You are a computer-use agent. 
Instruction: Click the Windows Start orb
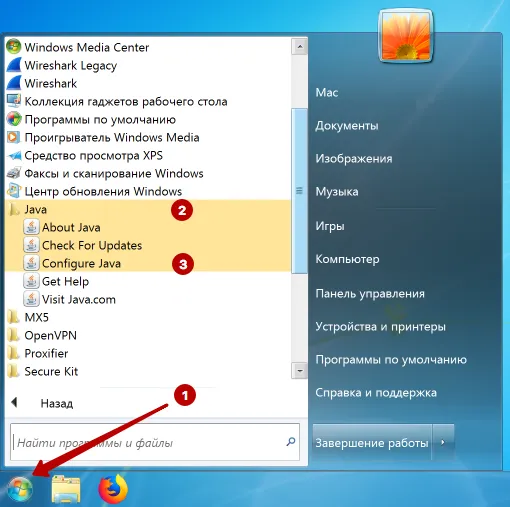[20, 489]
